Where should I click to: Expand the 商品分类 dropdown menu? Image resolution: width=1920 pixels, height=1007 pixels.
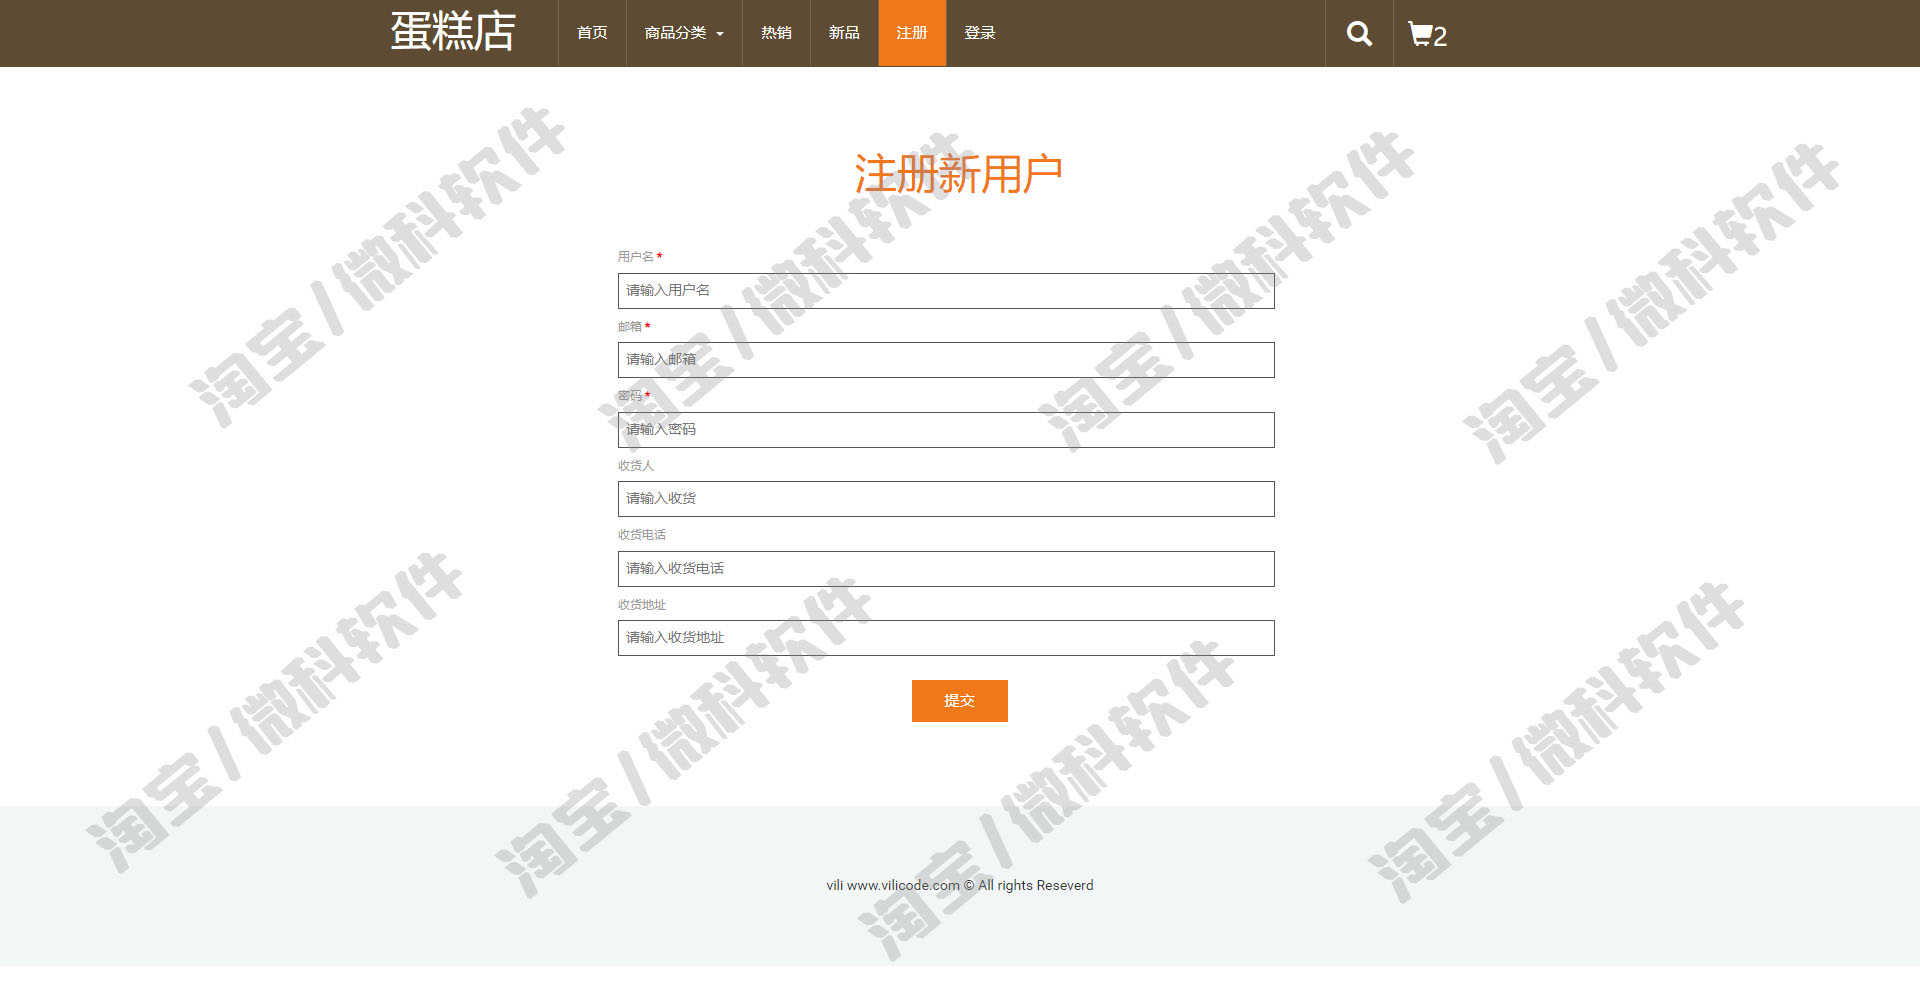(684, 33)
